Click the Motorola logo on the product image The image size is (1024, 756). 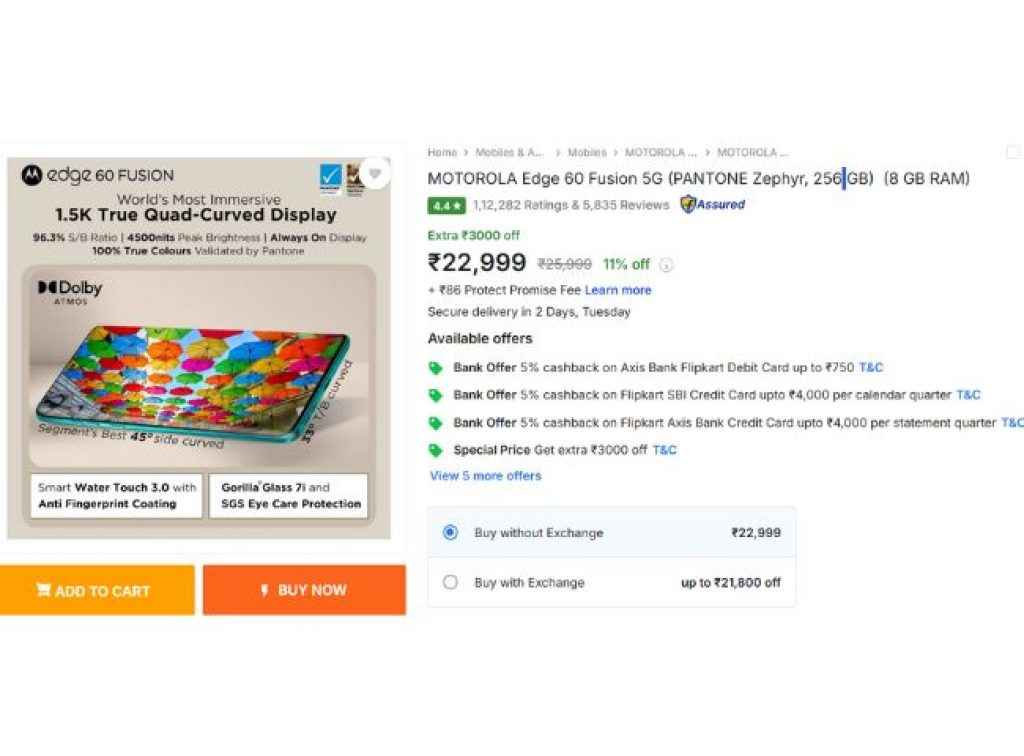pos(32,176)
